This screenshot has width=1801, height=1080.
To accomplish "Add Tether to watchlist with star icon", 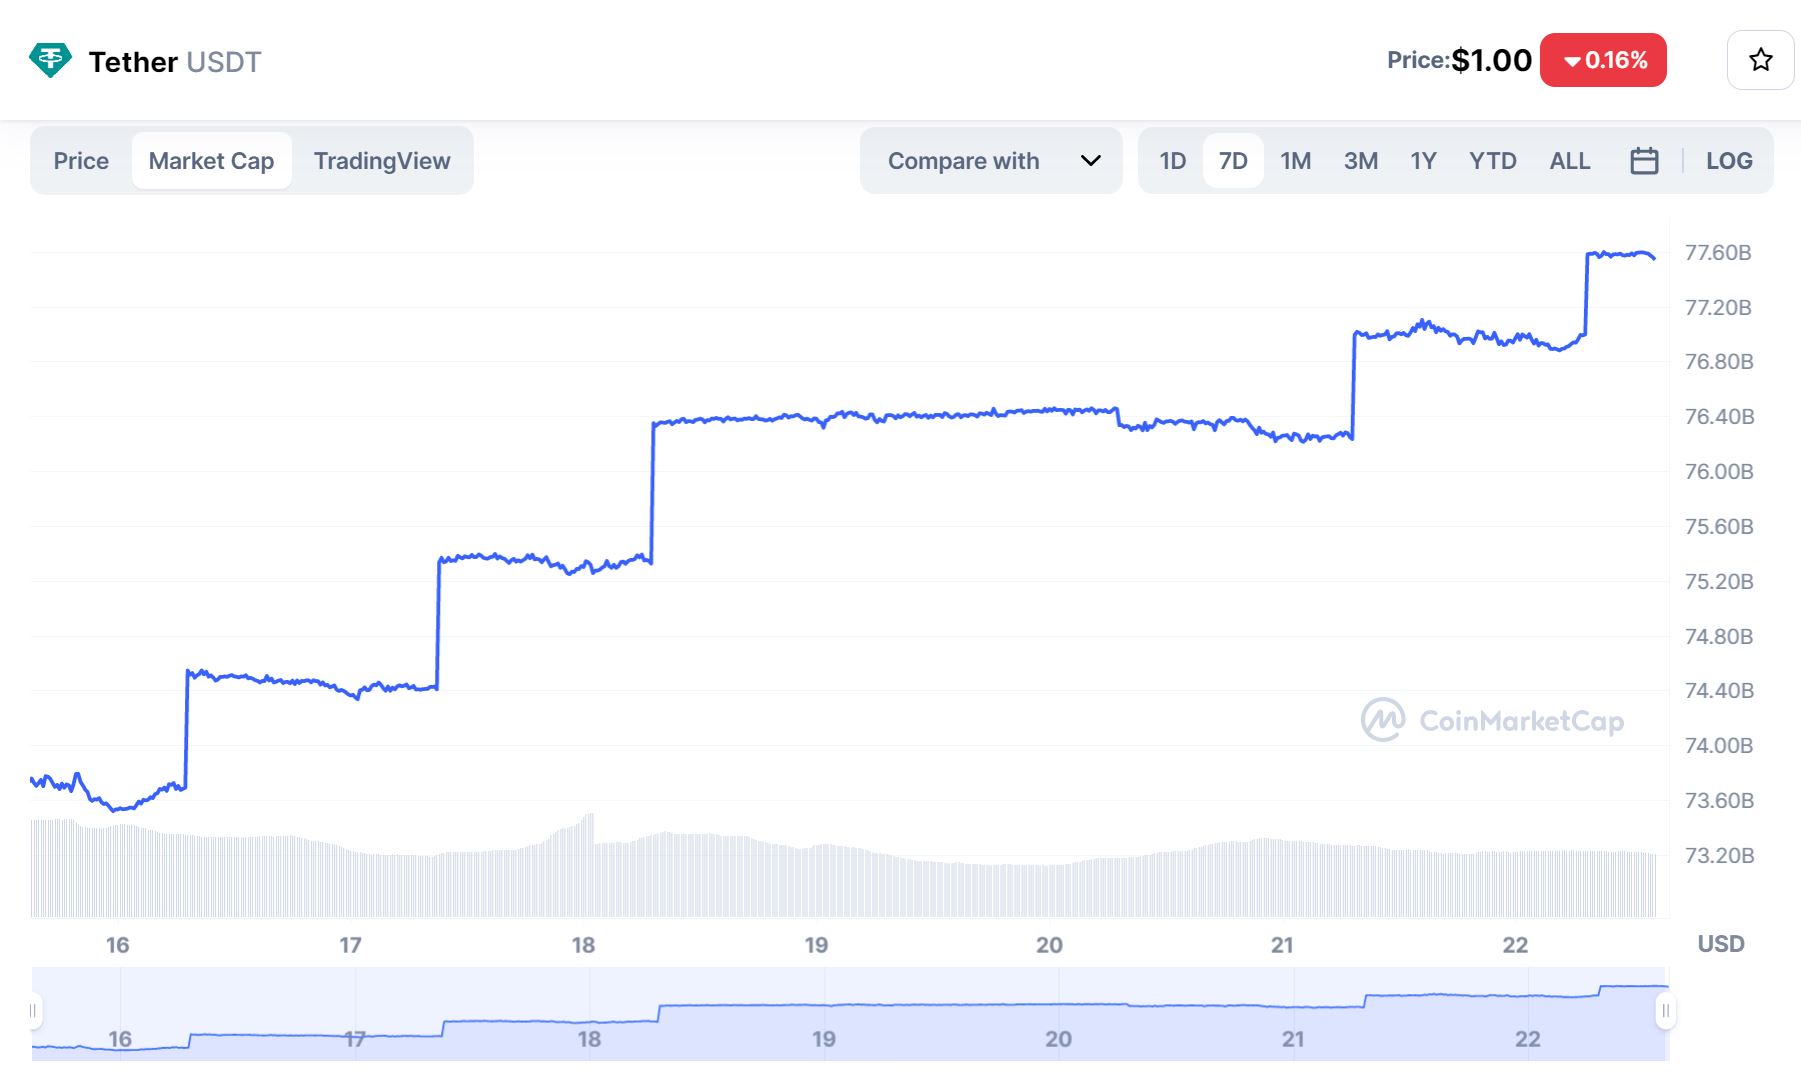I will (1760, 60).
